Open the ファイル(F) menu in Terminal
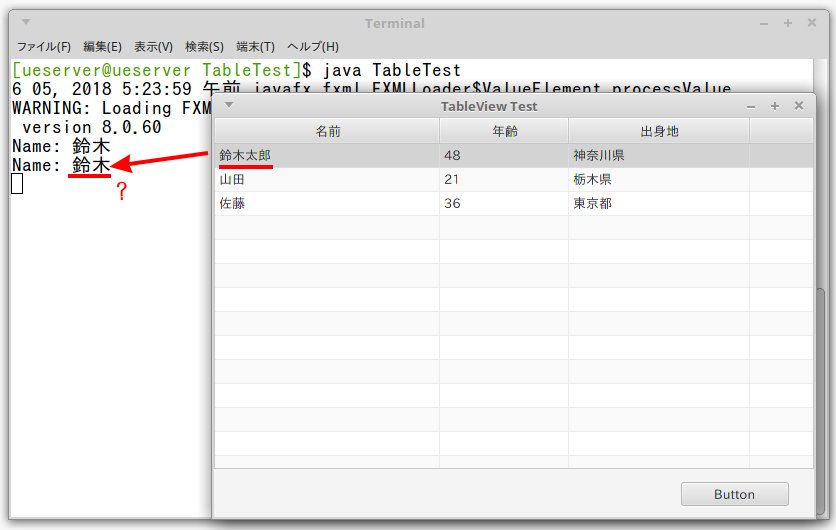The image size is (836, 530). click(44, 47)
